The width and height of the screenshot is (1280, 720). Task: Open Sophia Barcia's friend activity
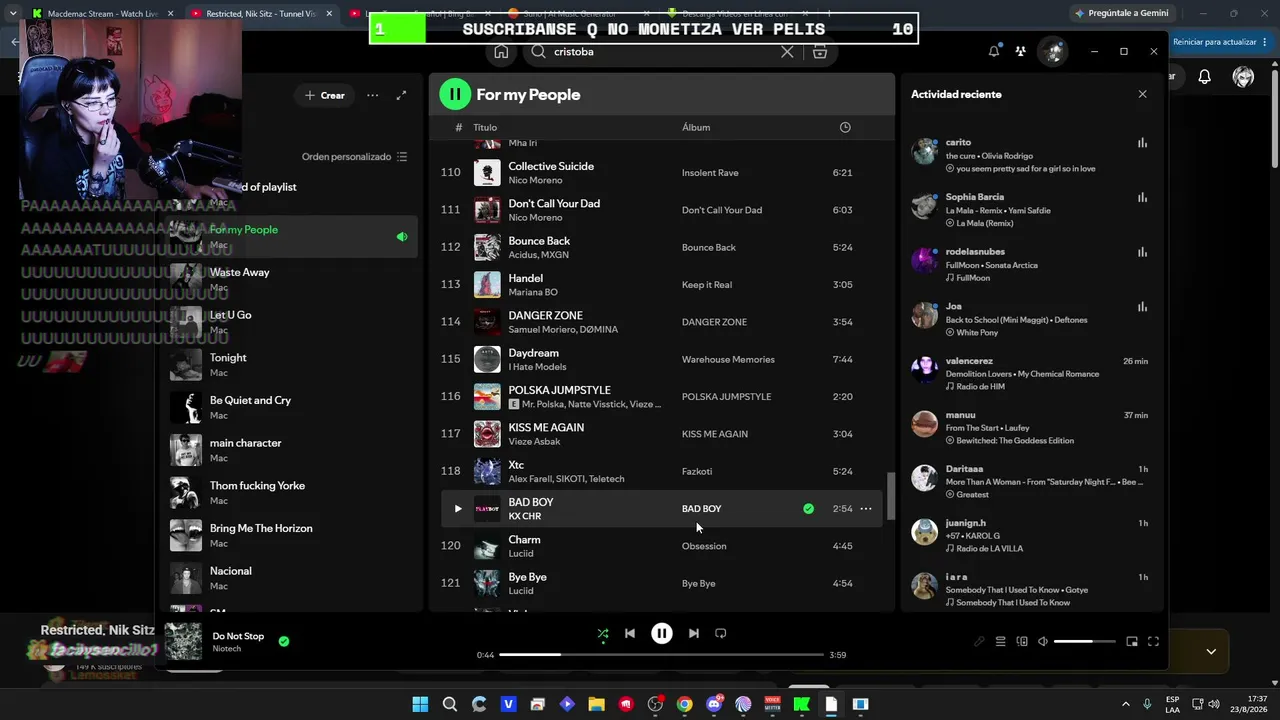(x=1030, y=210)
